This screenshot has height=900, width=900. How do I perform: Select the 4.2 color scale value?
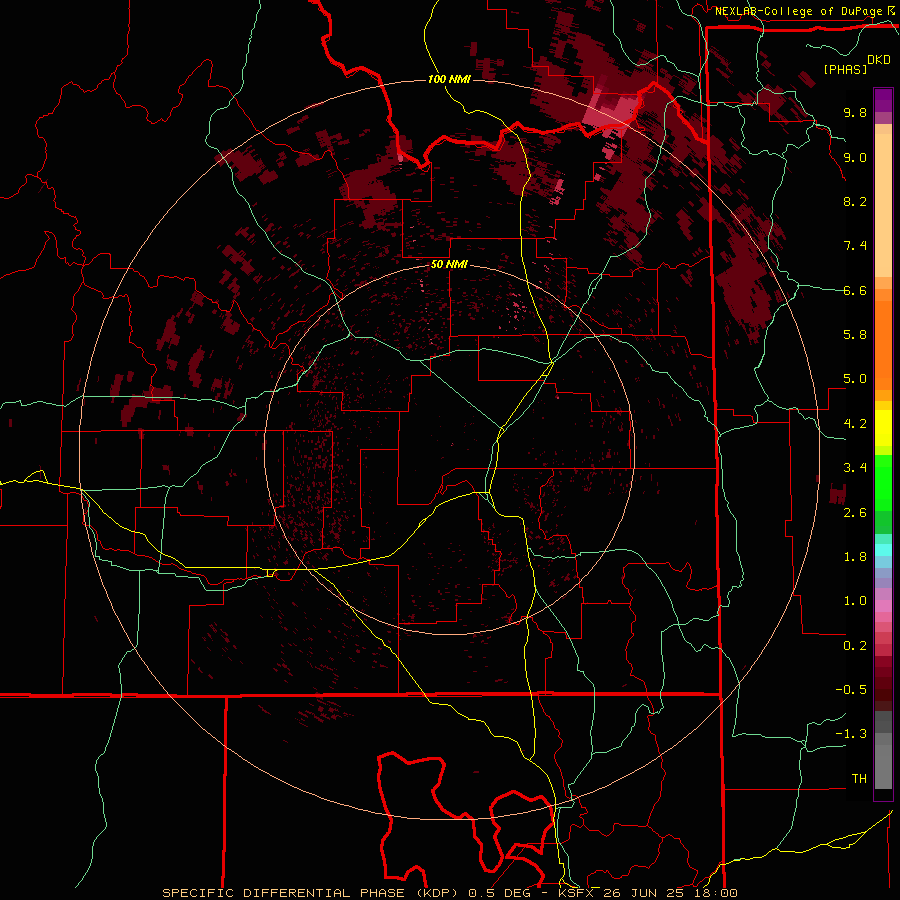point(855,424)
